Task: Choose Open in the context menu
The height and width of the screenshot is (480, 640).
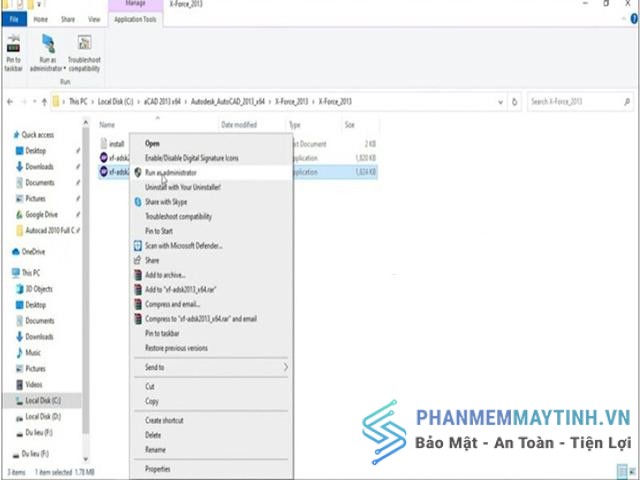Action: click(x=211, y=143)
